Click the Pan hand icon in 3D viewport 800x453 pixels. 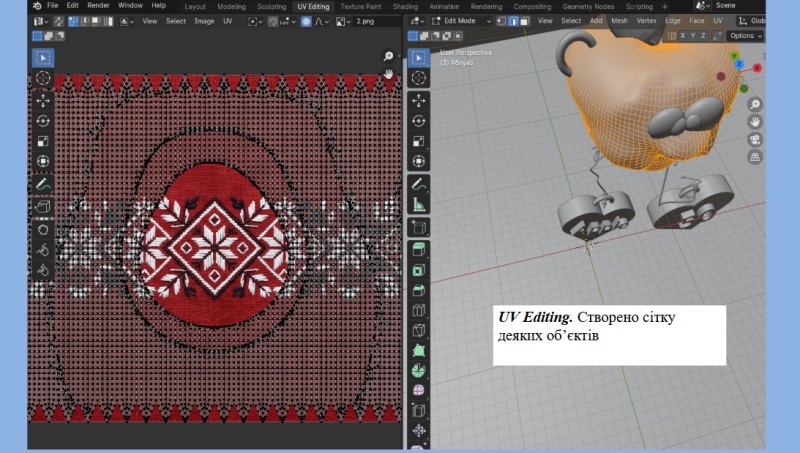[754, 123]
